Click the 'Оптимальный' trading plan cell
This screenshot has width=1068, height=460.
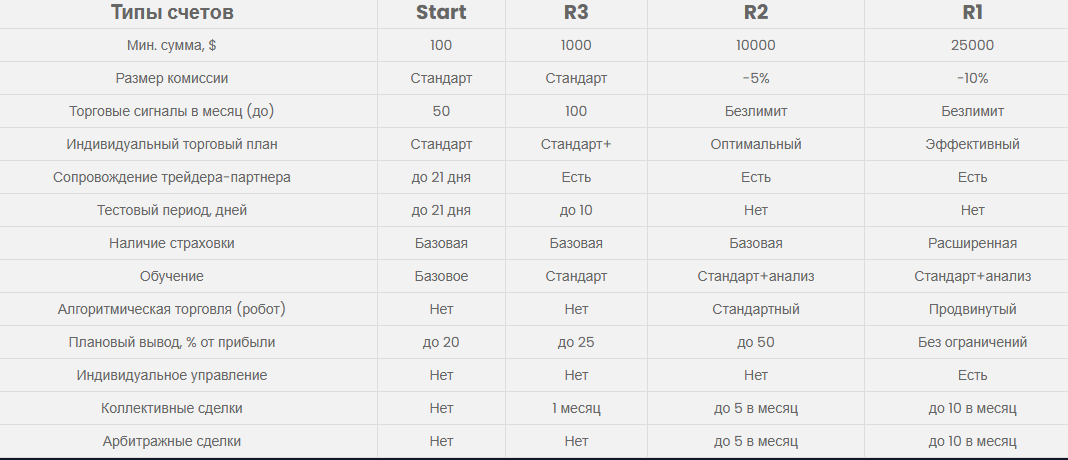point(755,144)
